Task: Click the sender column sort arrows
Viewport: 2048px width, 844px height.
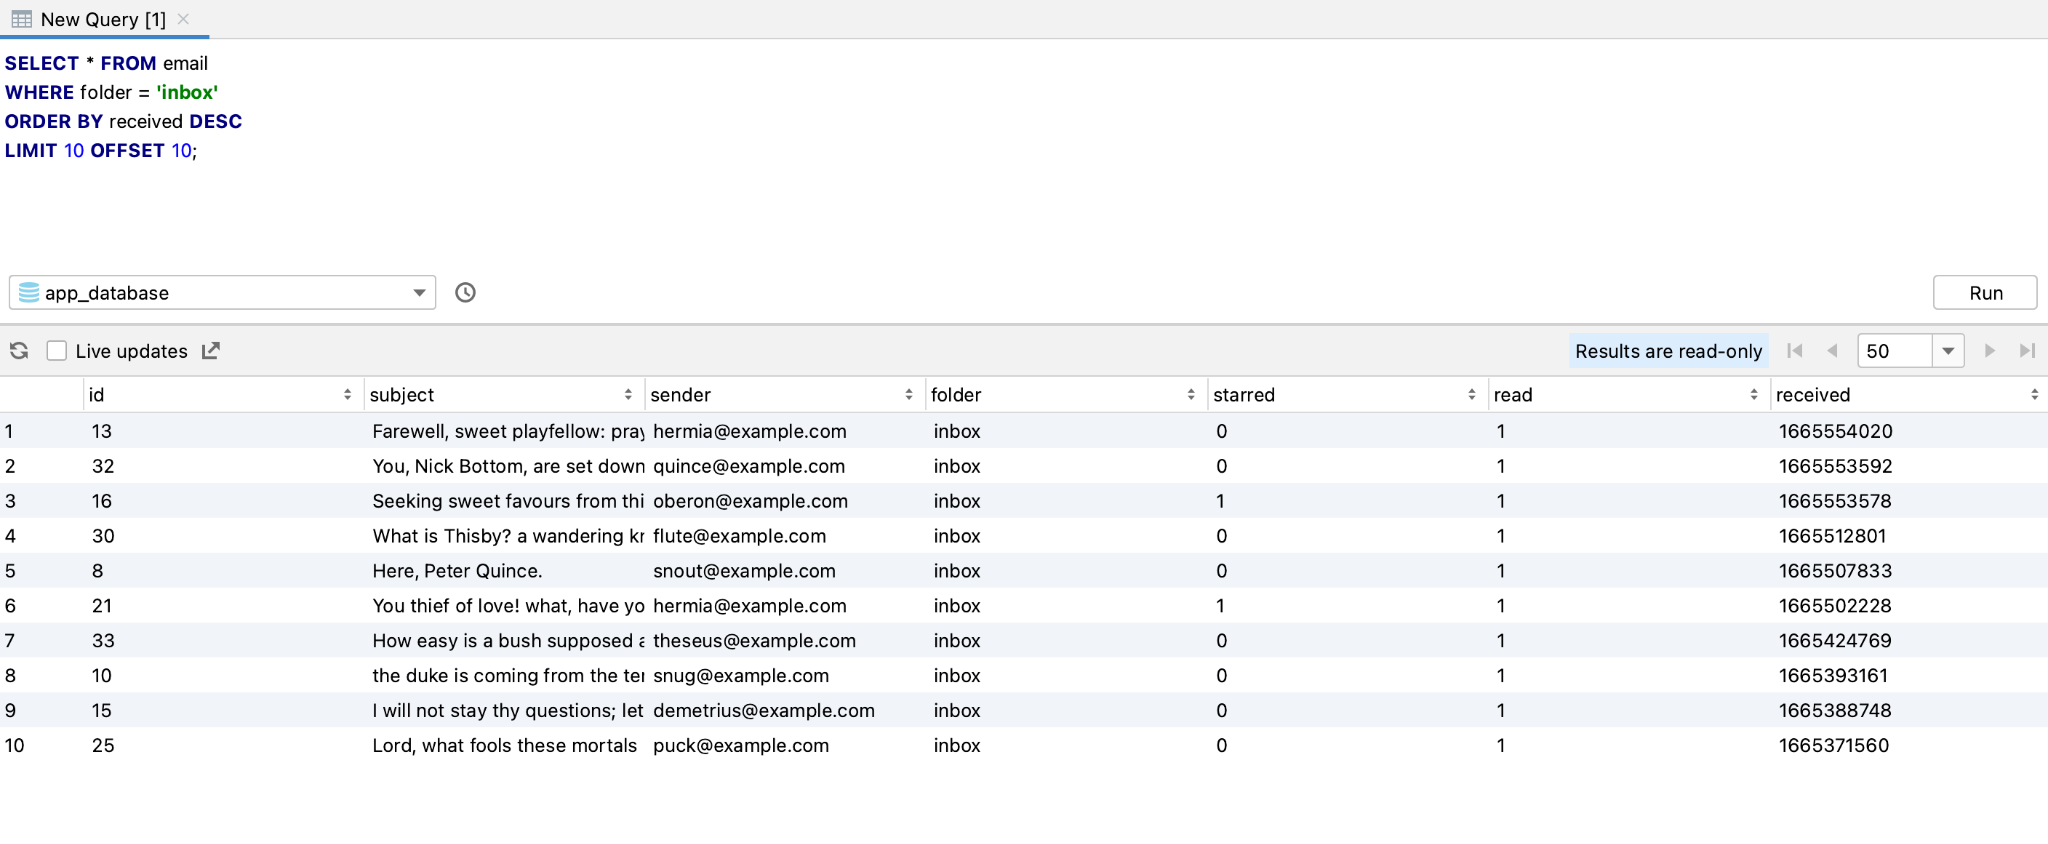Action: 908,395
